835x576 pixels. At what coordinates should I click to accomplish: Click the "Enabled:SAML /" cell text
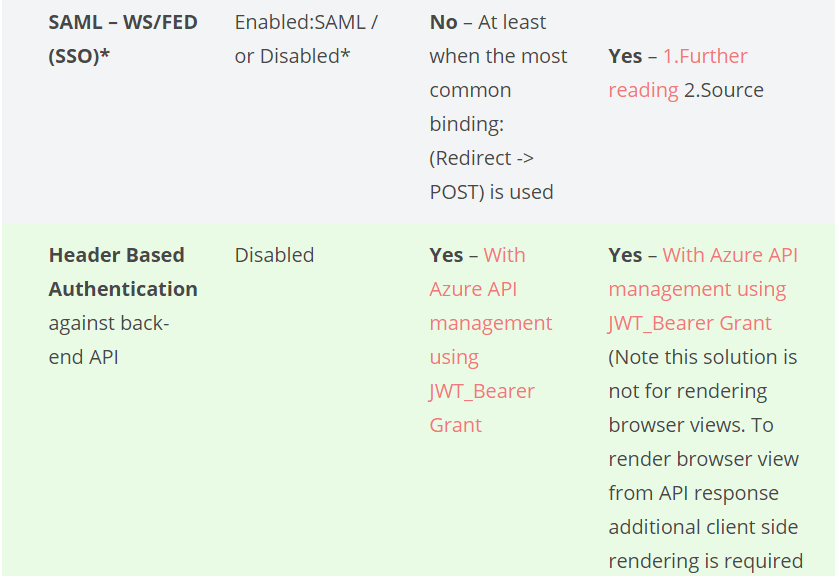306,22
